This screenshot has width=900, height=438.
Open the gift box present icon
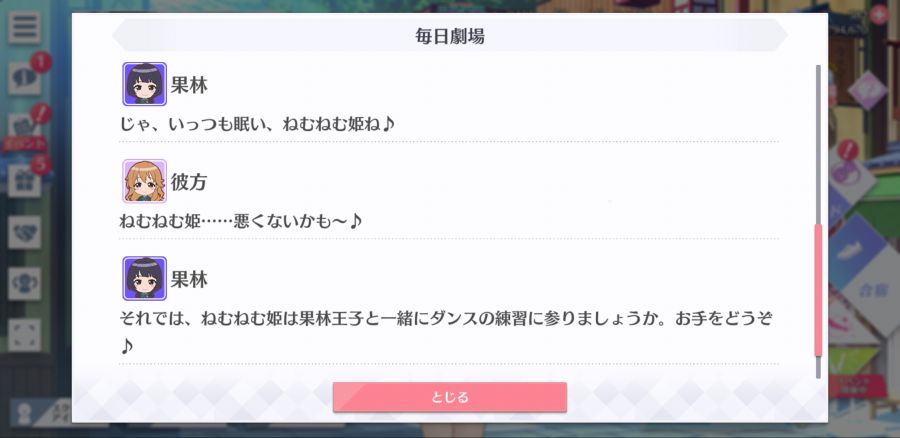24,181
